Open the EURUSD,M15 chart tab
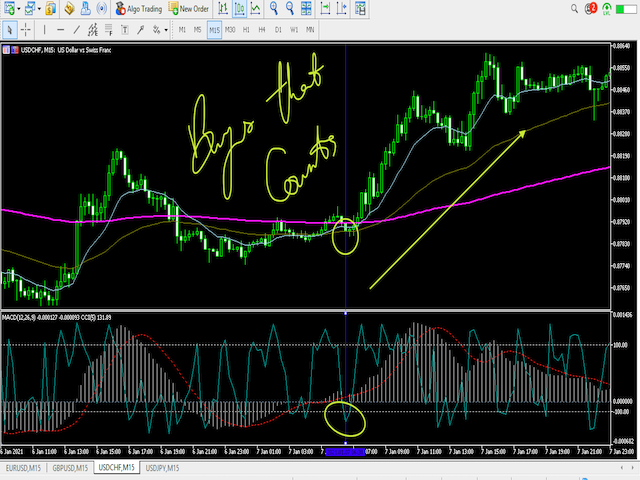 [x=23, y=468]
